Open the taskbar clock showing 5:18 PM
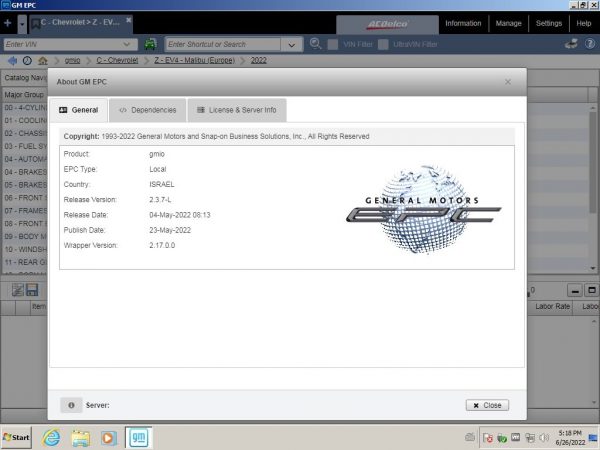 (x=570, y=438)
